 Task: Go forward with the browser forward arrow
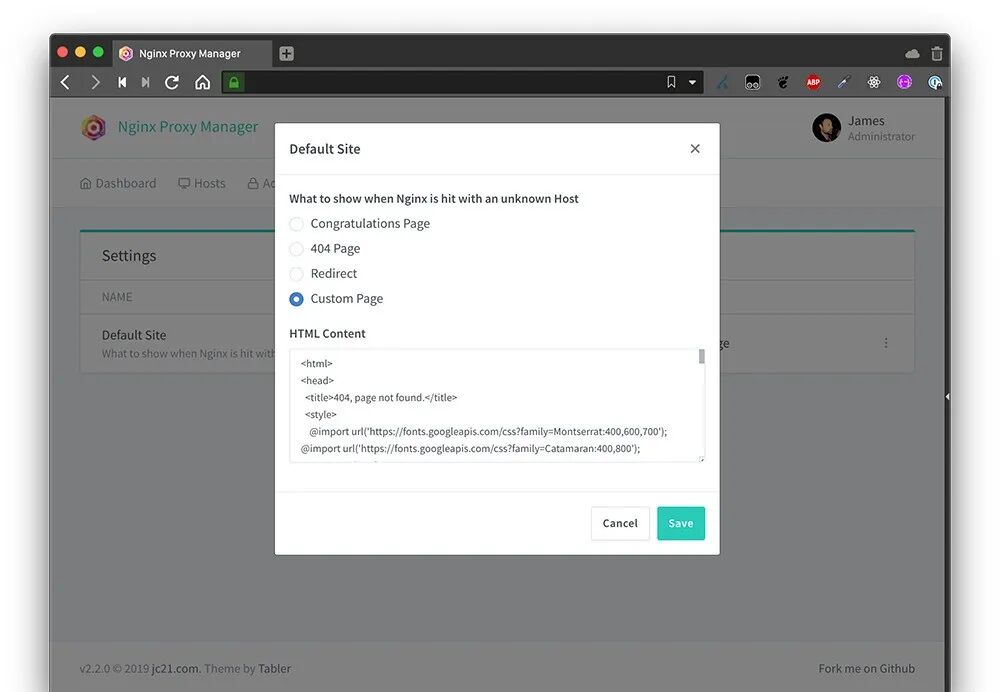coord(95,82)
